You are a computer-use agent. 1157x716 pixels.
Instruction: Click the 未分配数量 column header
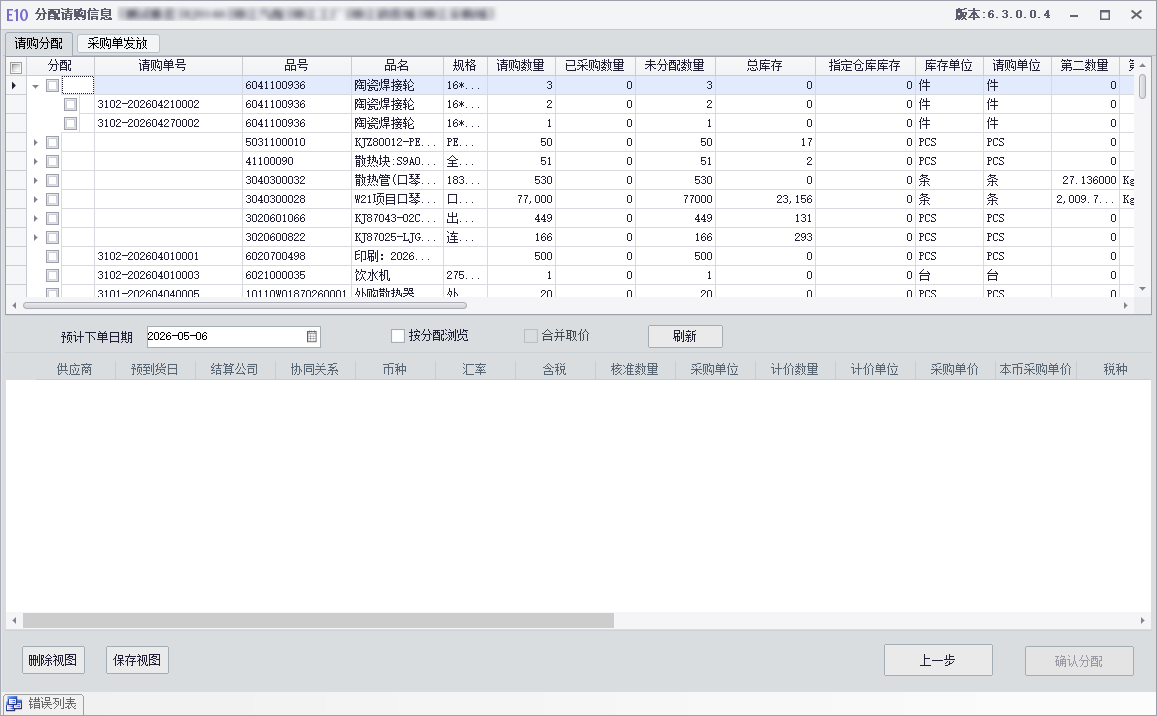(674, 66)
